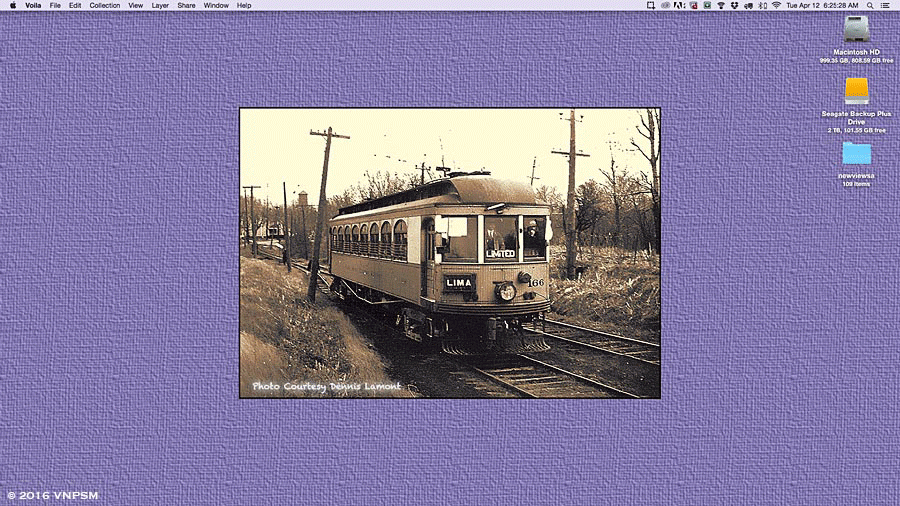This screenshot has width=900, height=506.
Task: Open the Help menu
Action: pyautogui.click(x=244, y=5)
